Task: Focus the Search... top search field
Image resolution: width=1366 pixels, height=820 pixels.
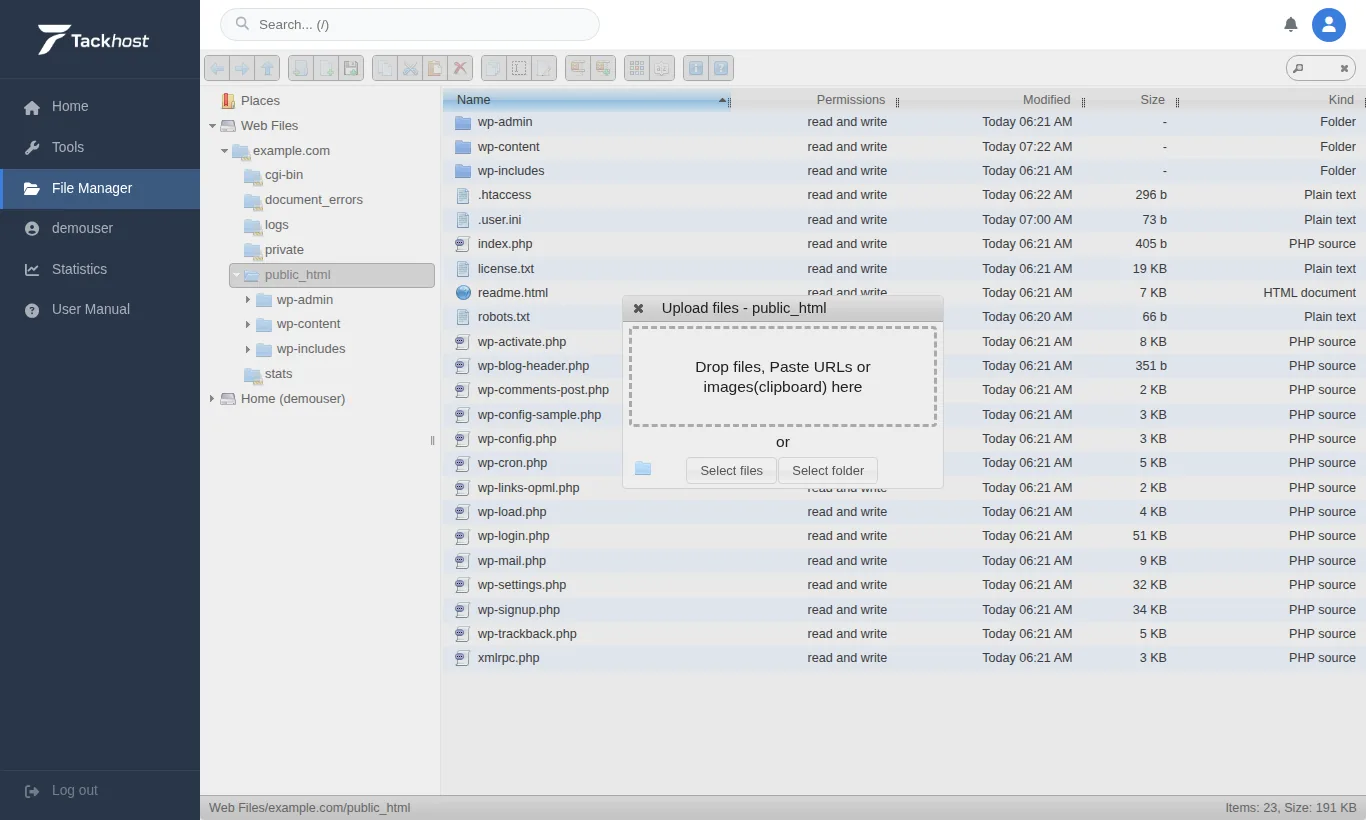Action: [410, 24]
